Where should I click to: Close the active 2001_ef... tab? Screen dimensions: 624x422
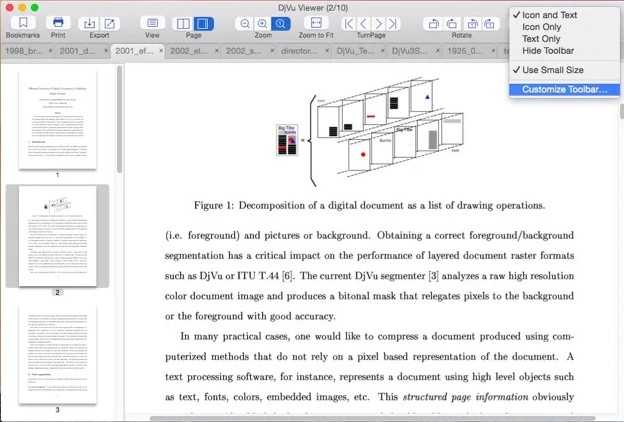161,51
